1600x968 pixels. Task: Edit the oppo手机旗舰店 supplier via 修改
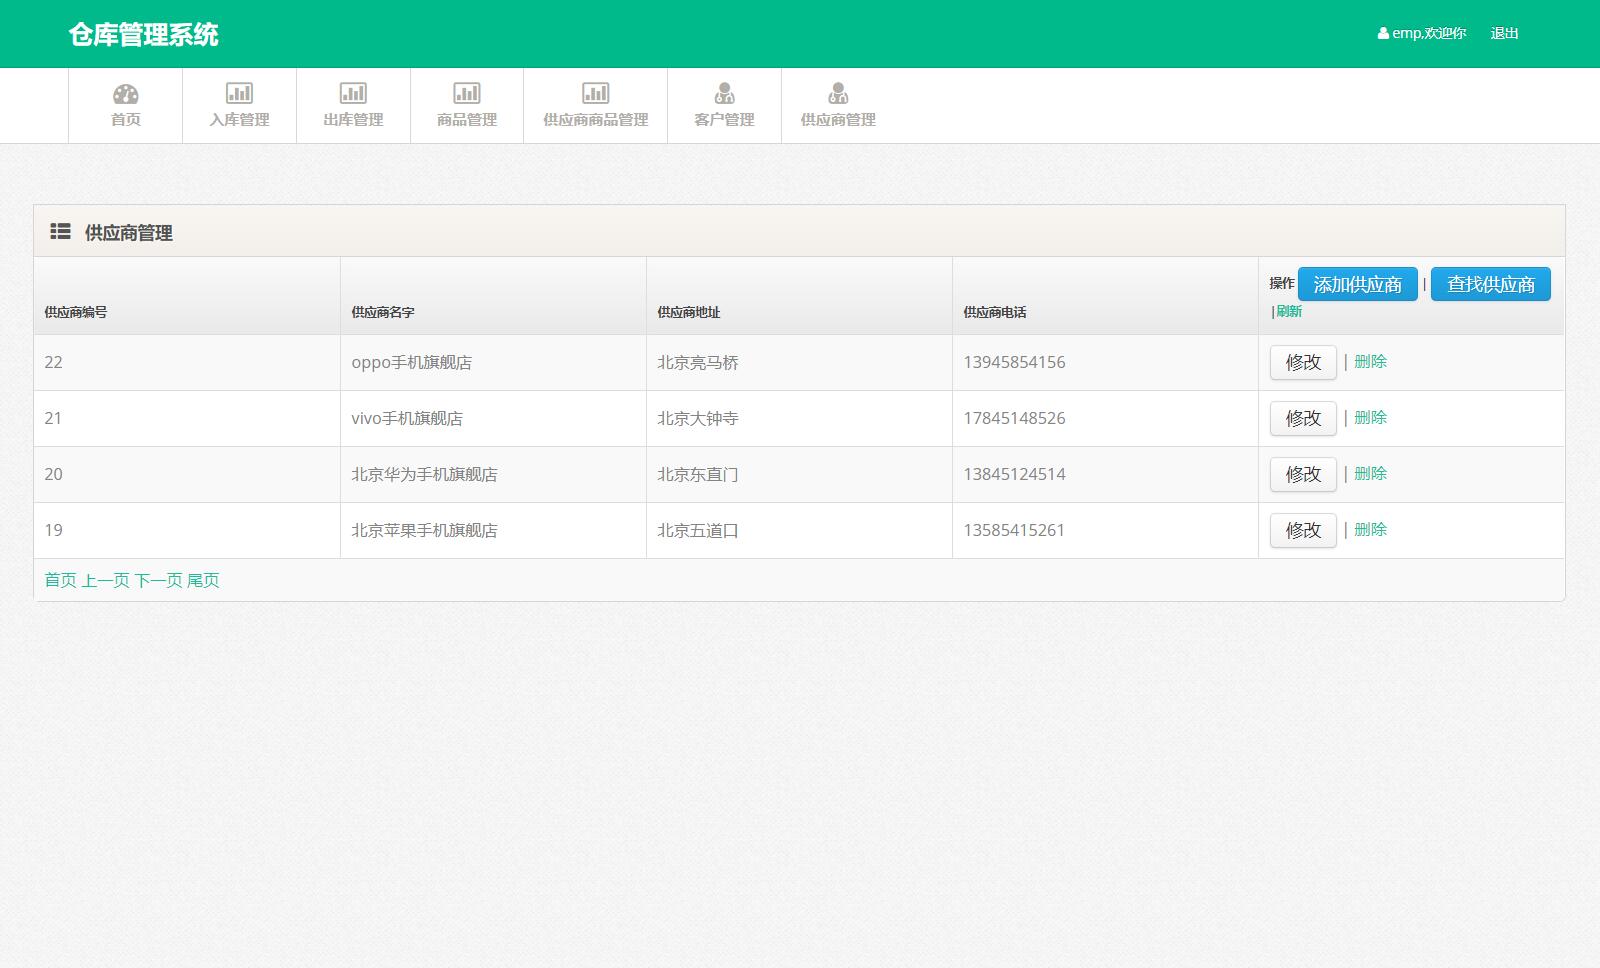click(x=1303, y=362)
